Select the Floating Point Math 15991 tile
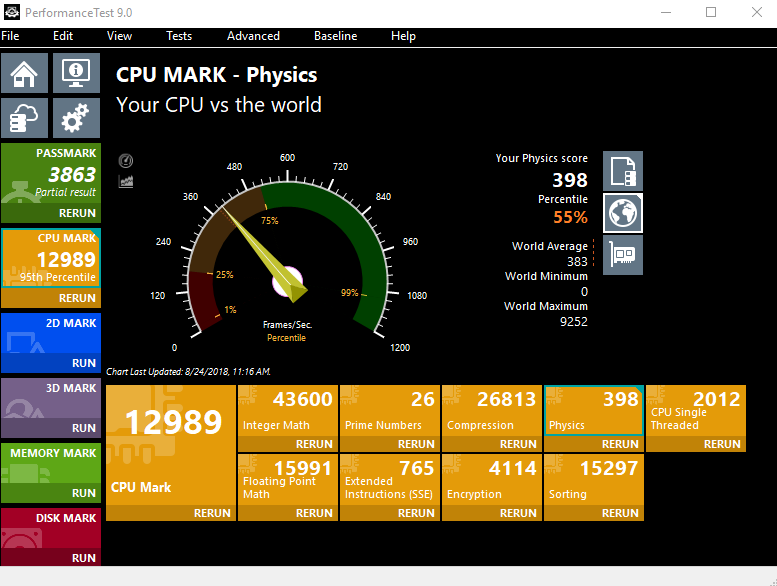This screenshot has width=777, height=586. coord(288,479)
